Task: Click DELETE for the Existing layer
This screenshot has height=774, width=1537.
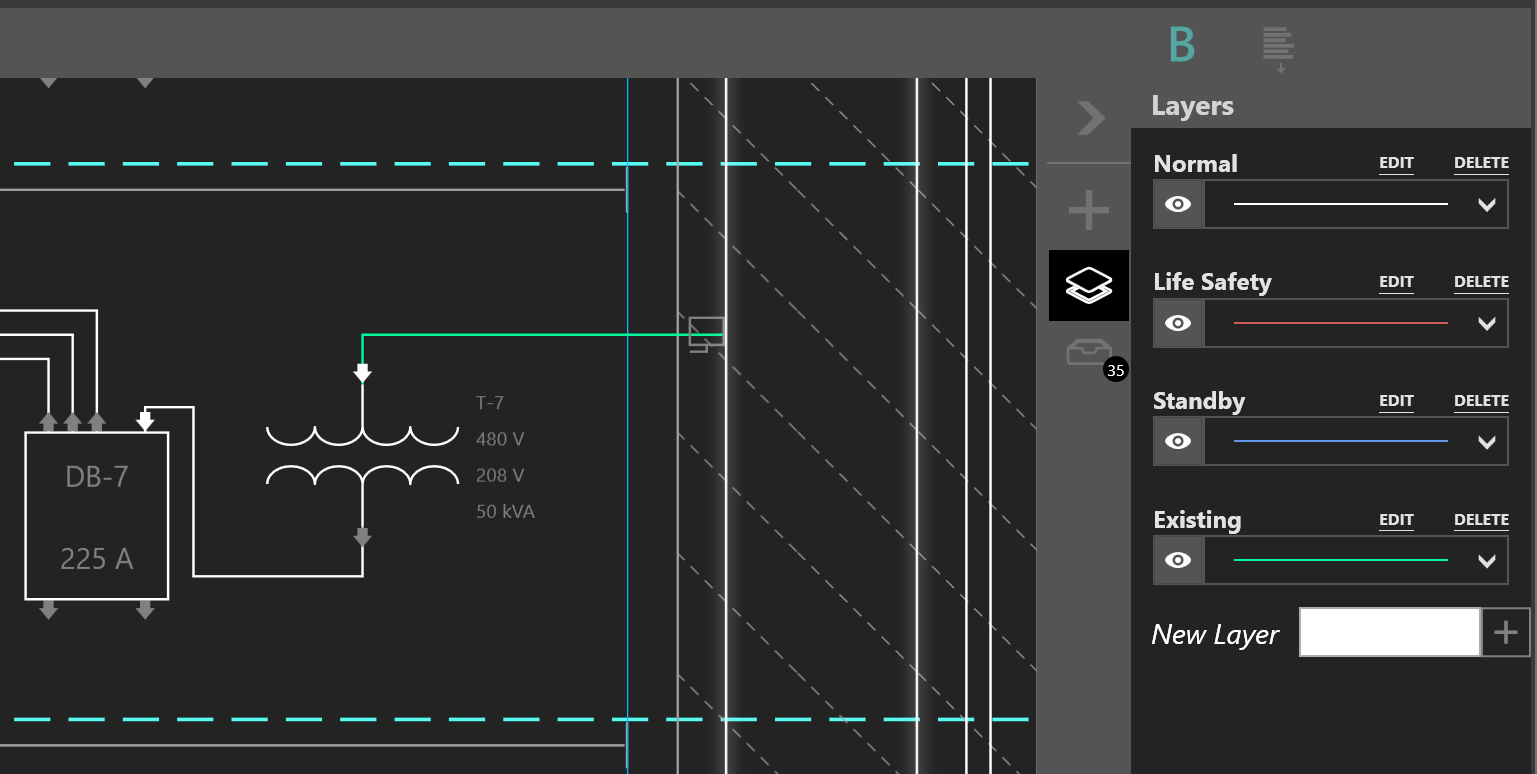Action: tap(1481, 520)
